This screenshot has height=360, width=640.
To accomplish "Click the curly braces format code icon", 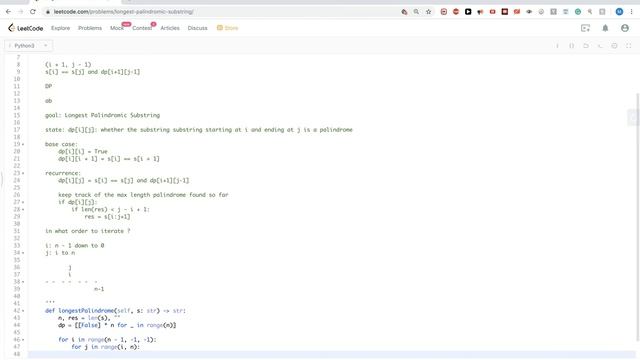I will [x=572, y=46].
